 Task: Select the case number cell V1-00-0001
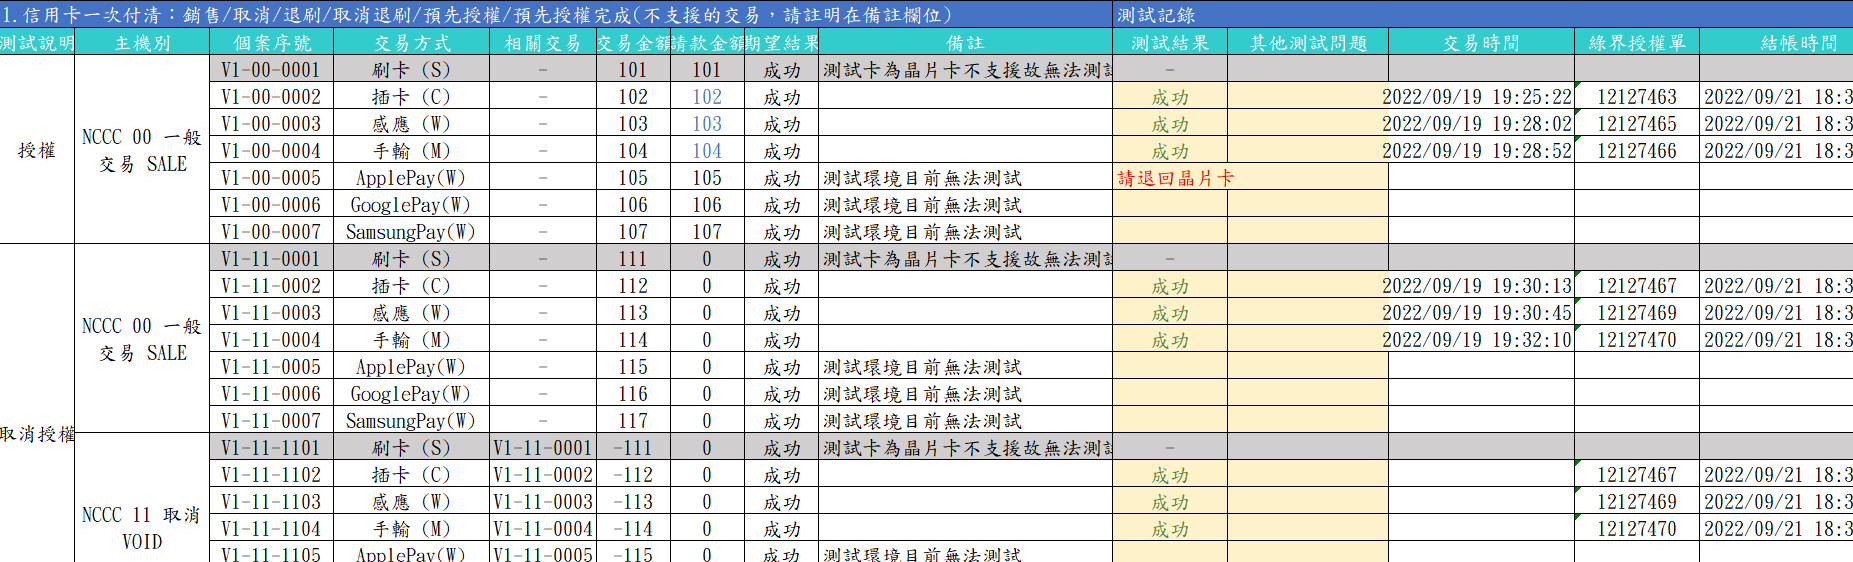pos(271,69)
